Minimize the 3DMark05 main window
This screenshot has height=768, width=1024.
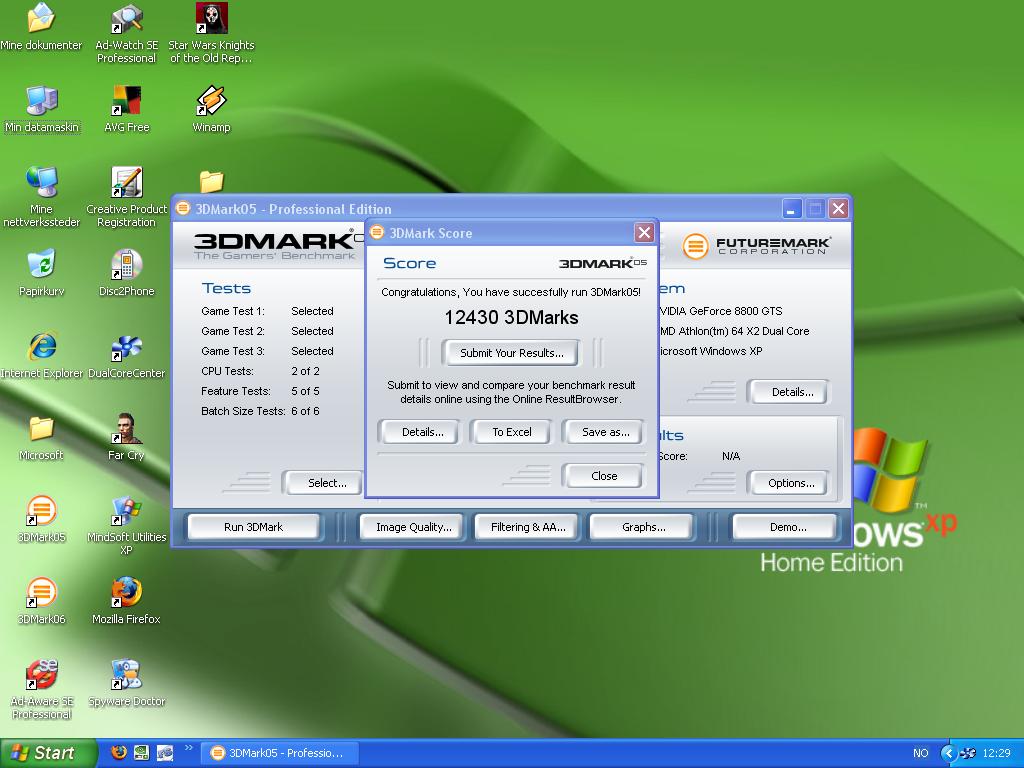click(x=791, y=209)
